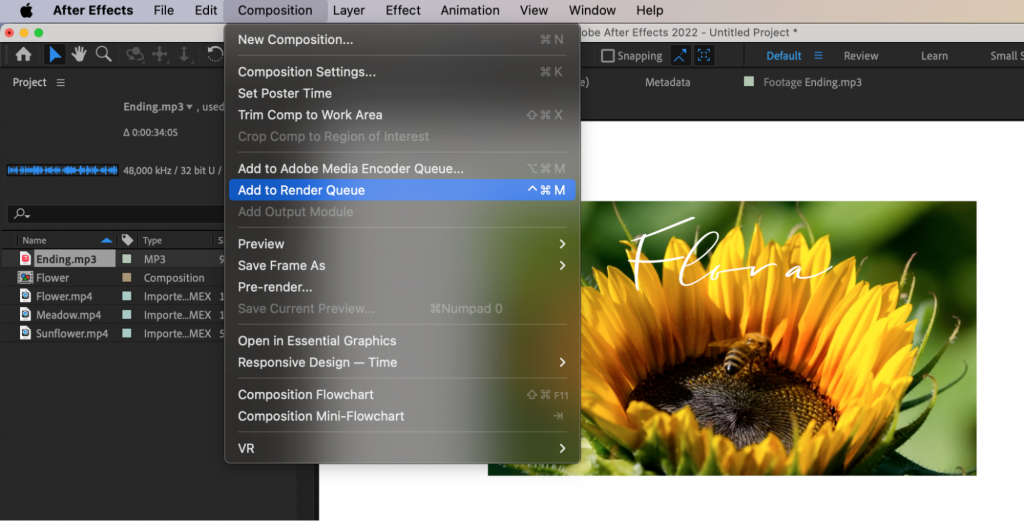Open the Learn workspace
Viewport: 1024px width, 521px height.
pos(934,56)
